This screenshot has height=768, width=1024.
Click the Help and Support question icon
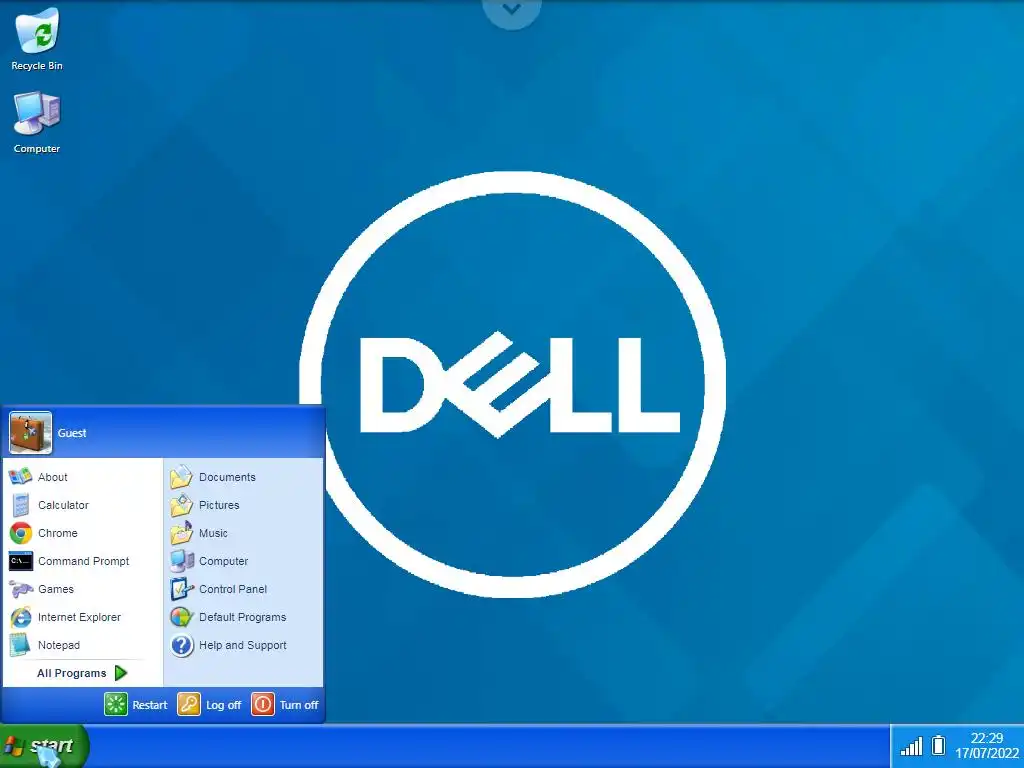pyautogui.click(x=182, y=645)
